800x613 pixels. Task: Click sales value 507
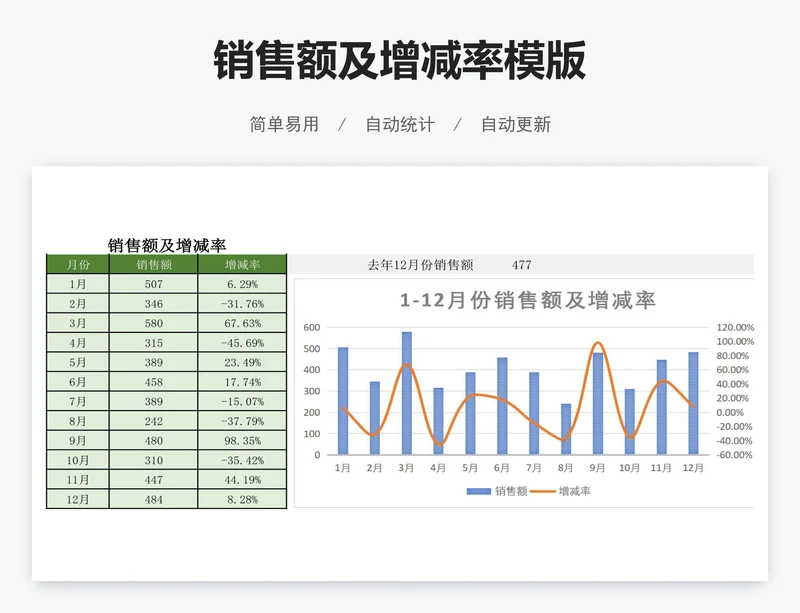pos(154,284)
